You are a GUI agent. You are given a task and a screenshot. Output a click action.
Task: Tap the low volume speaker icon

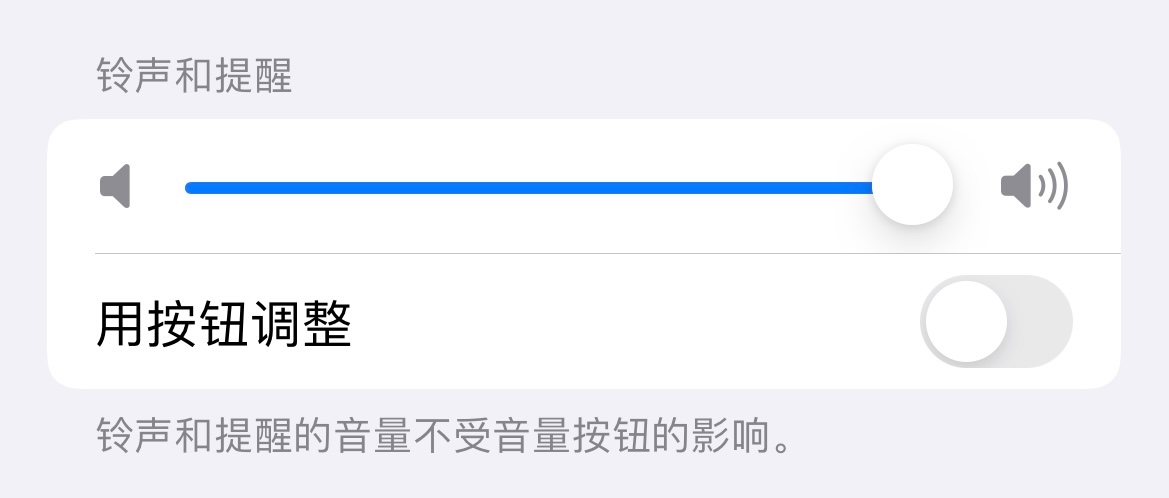116,186
